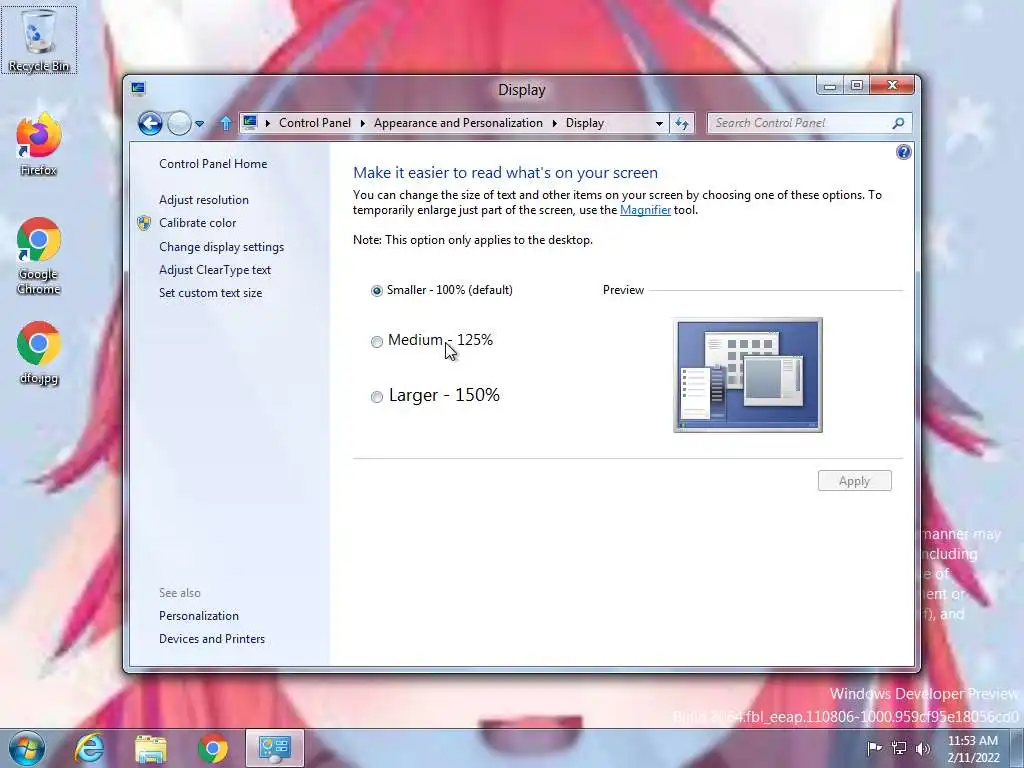Expand the chevron before Control Panel
This screenshot has width=1024, height=768.
tap(268, 123)
